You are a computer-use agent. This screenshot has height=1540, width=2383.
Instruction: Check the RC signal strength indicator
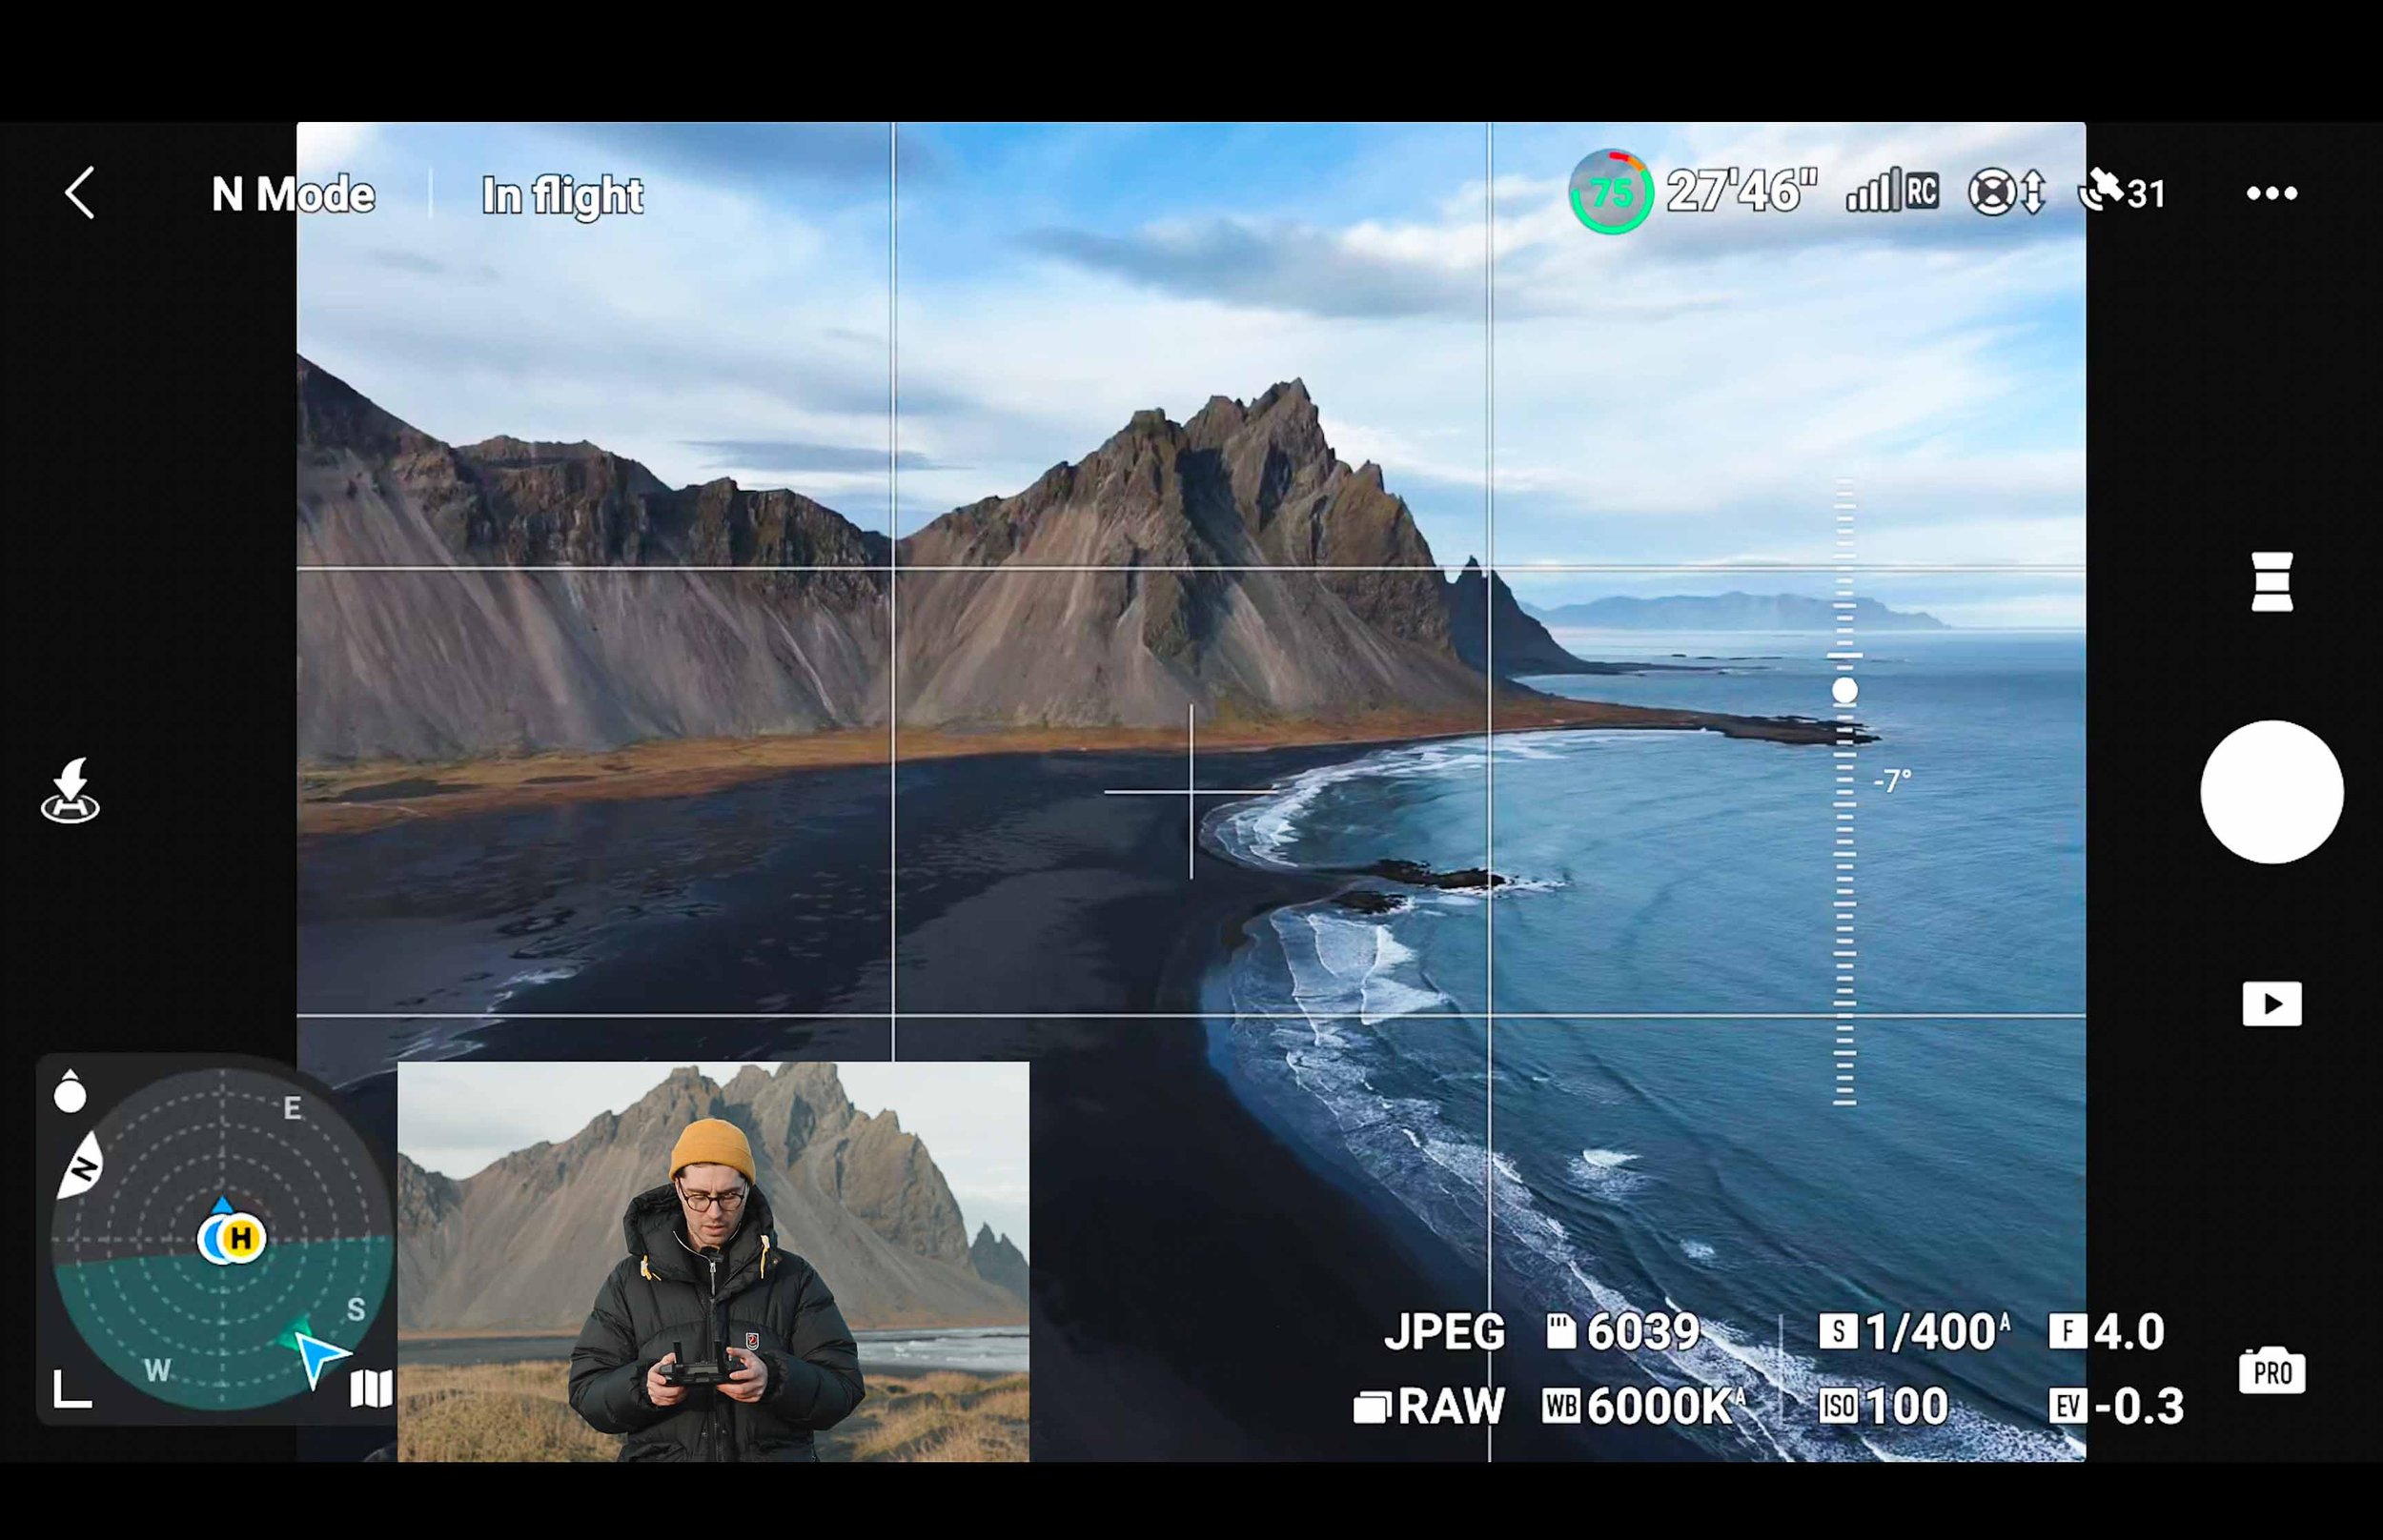coord(1888,190)
